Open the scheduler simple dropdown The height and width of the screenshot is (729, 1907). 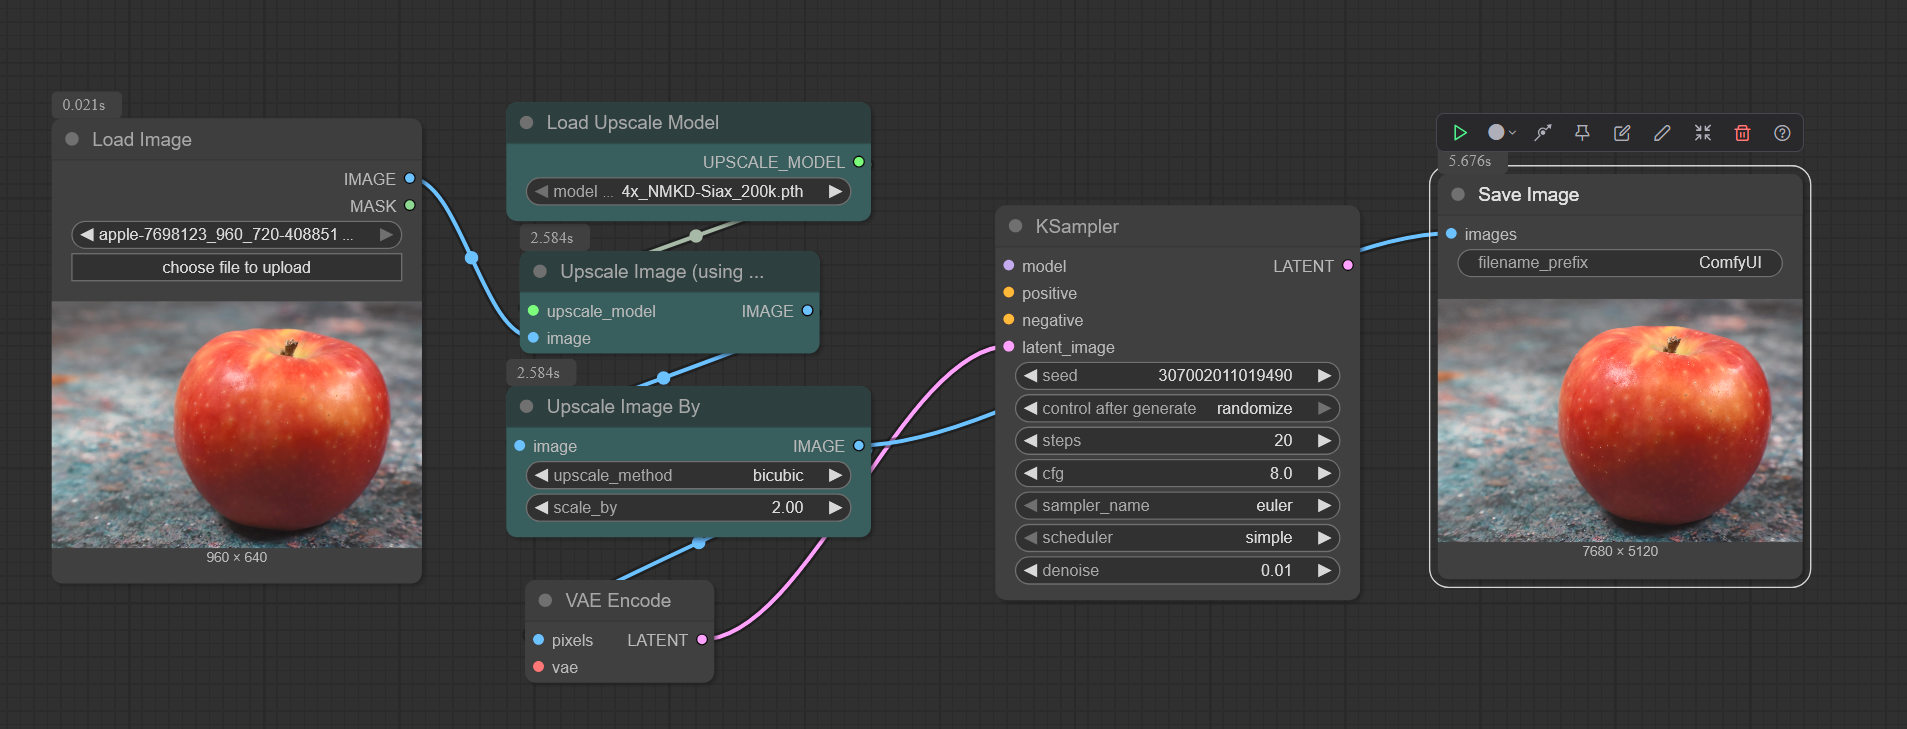click(1177, 537)
